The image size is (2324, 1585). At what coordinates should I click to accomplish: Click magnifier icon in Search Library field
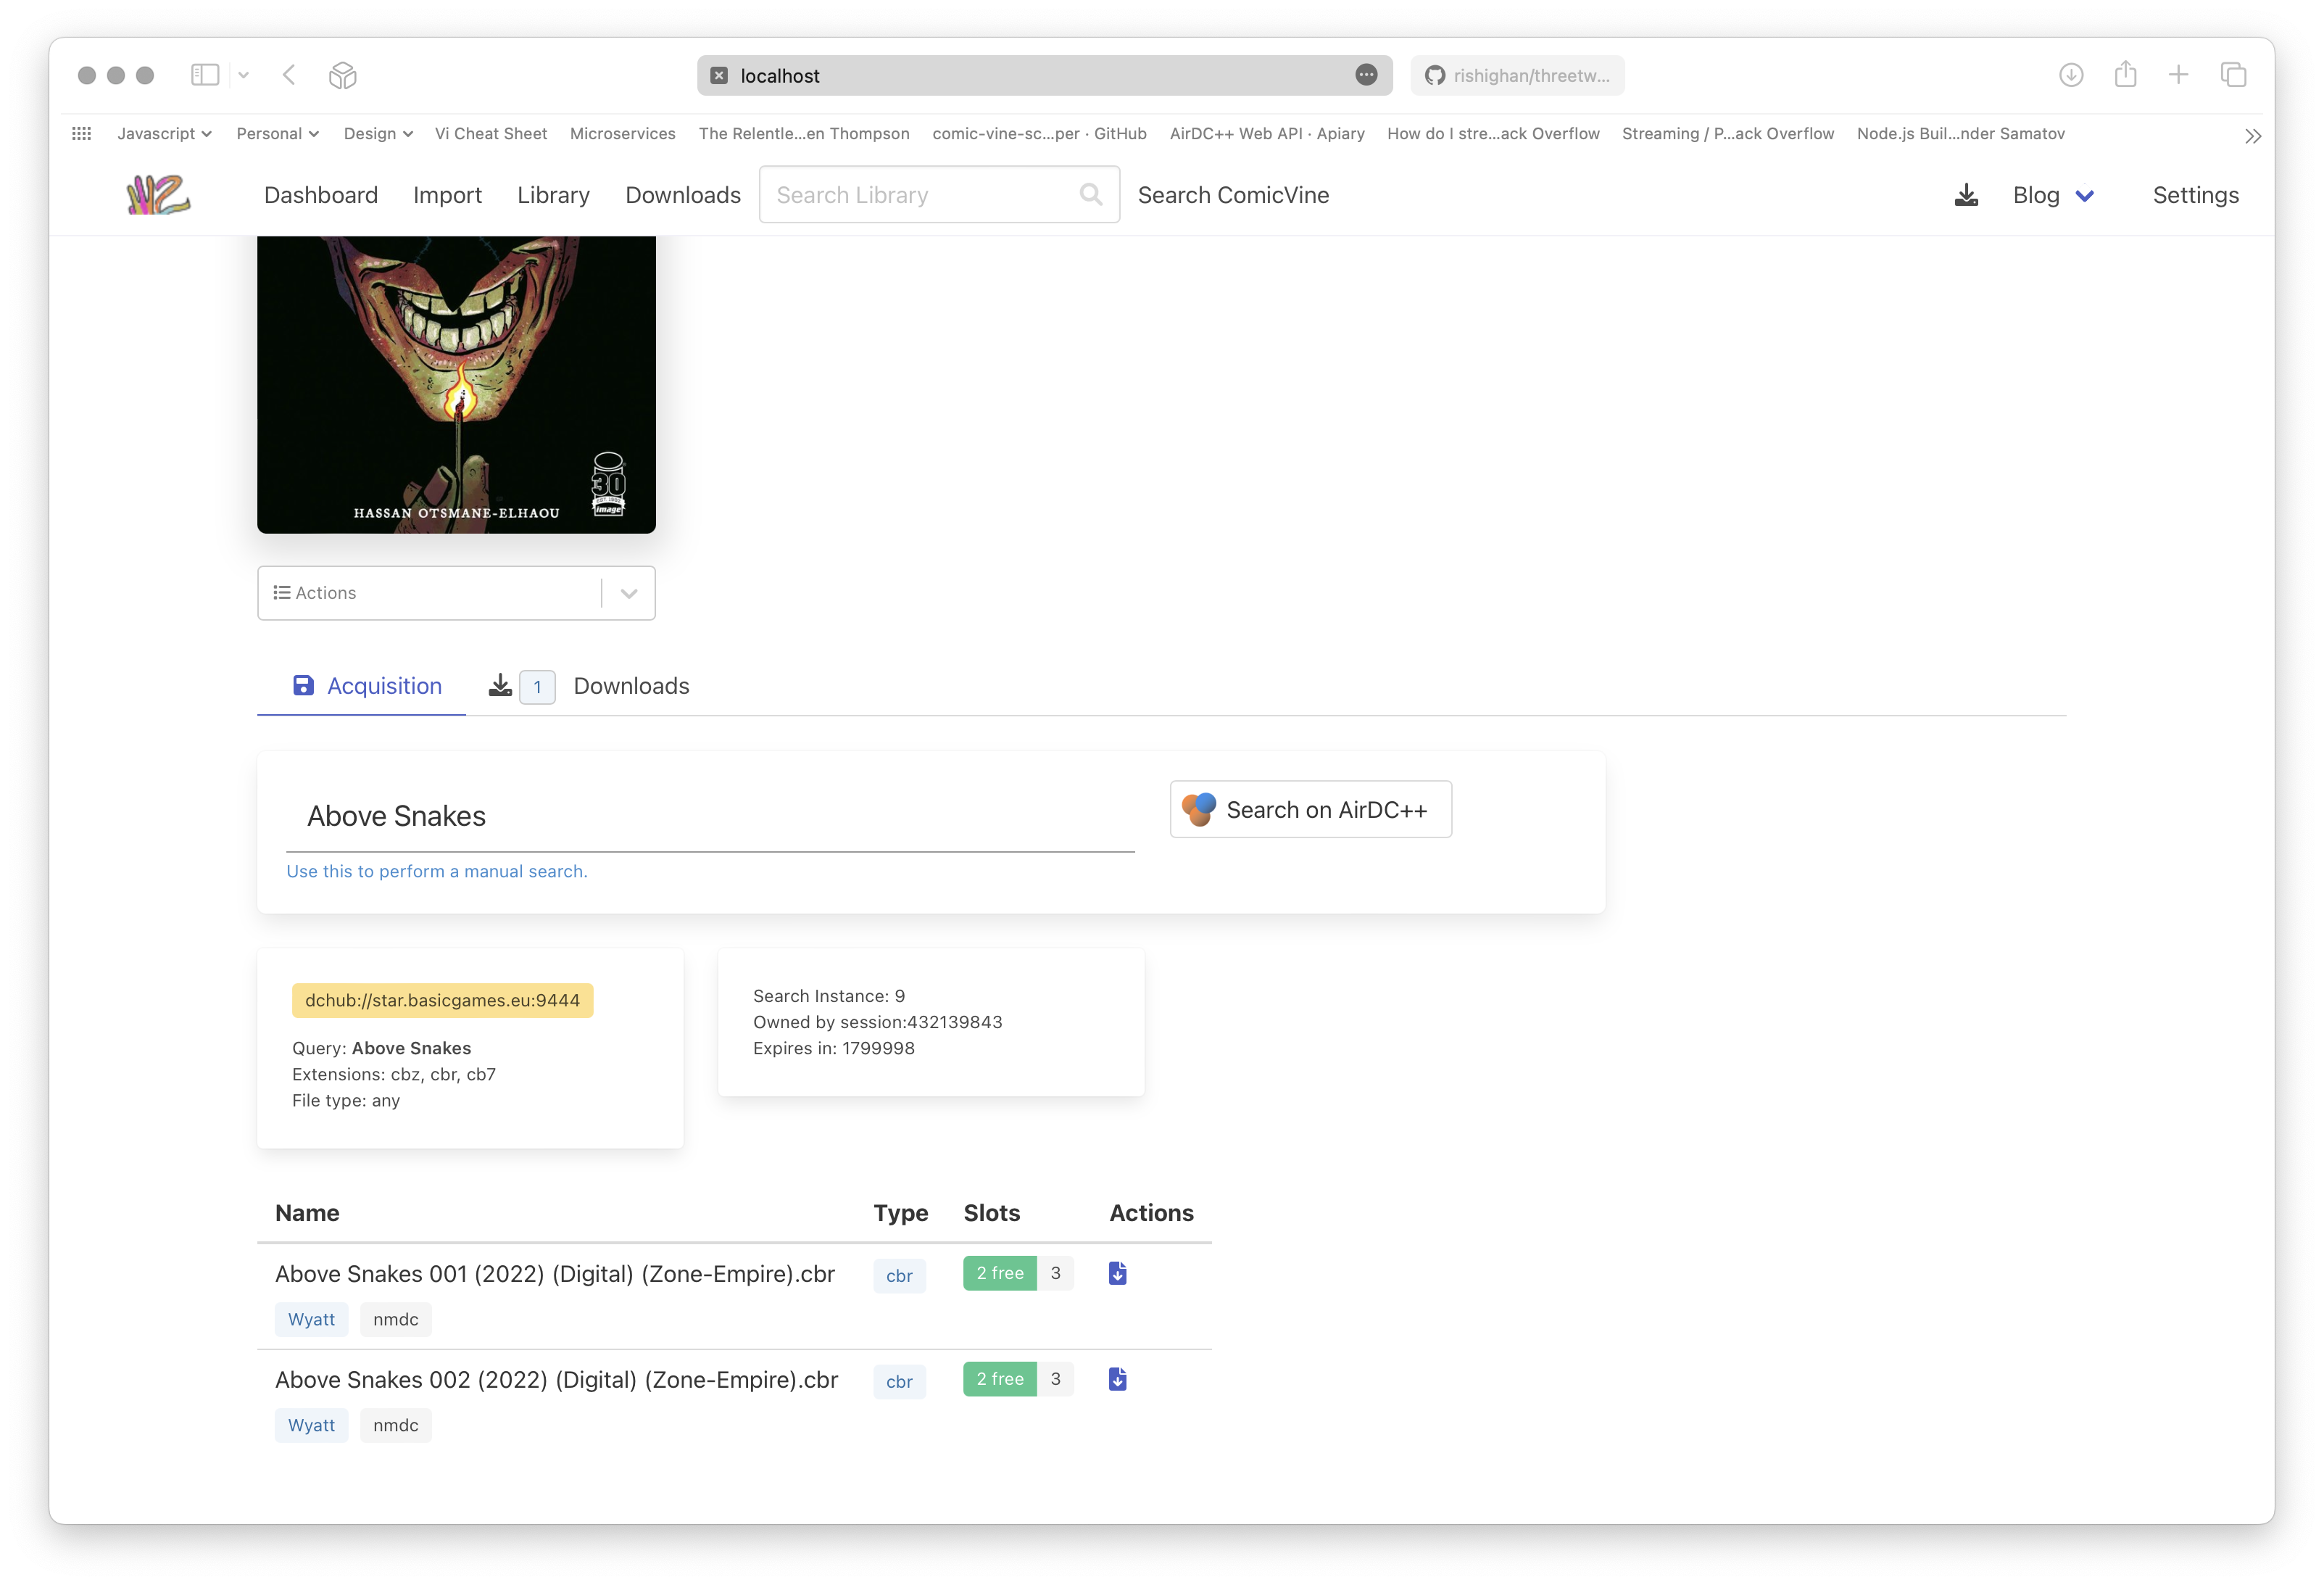[x=1090, y=195]
